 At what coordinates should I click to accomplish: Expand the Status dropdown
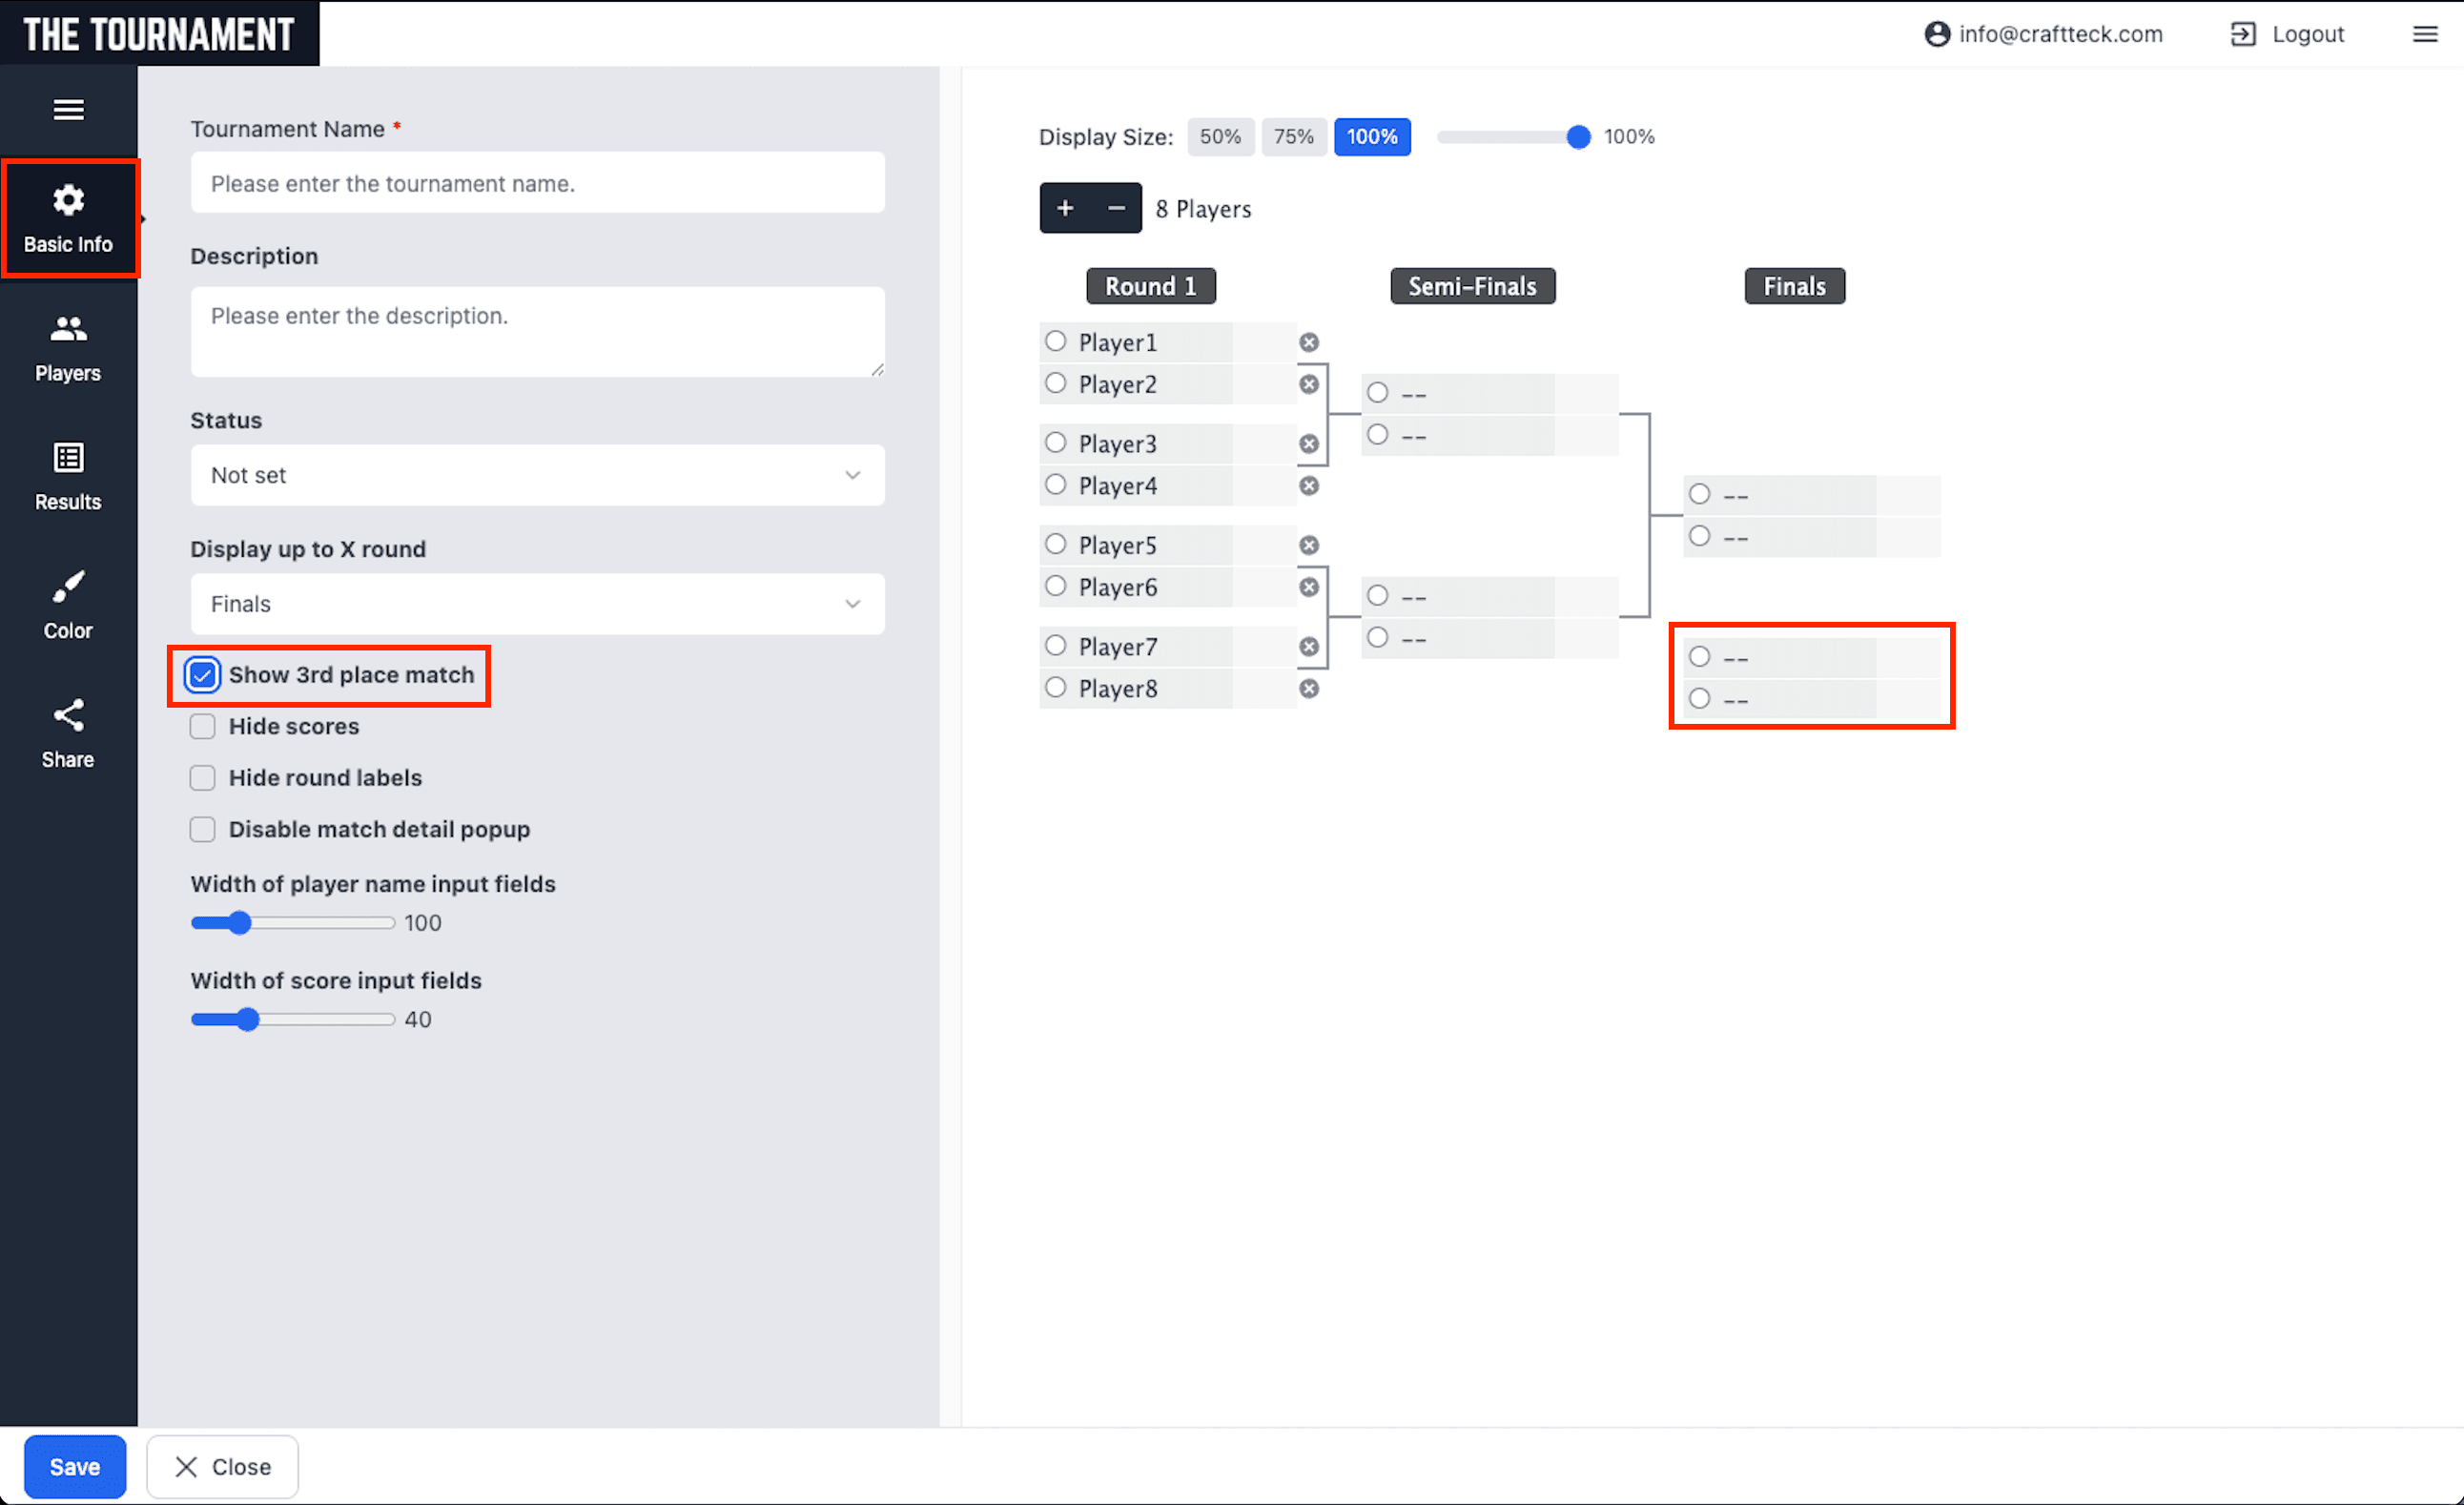537,475
